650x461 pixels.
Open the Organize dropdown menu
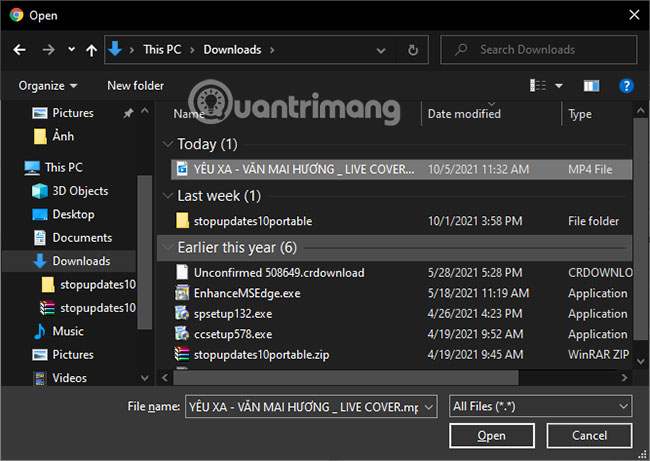click(47, 86)
